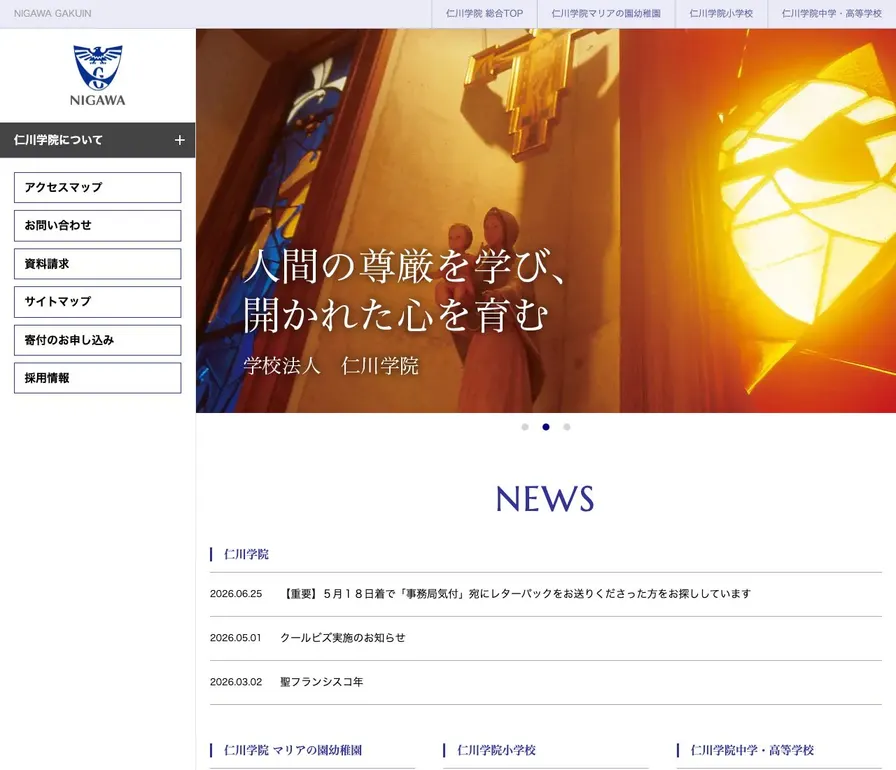Click the date 2026.05.01
The width and height of the screenshot is (896, 770).
pyautogui.click(x=235, y=638)
